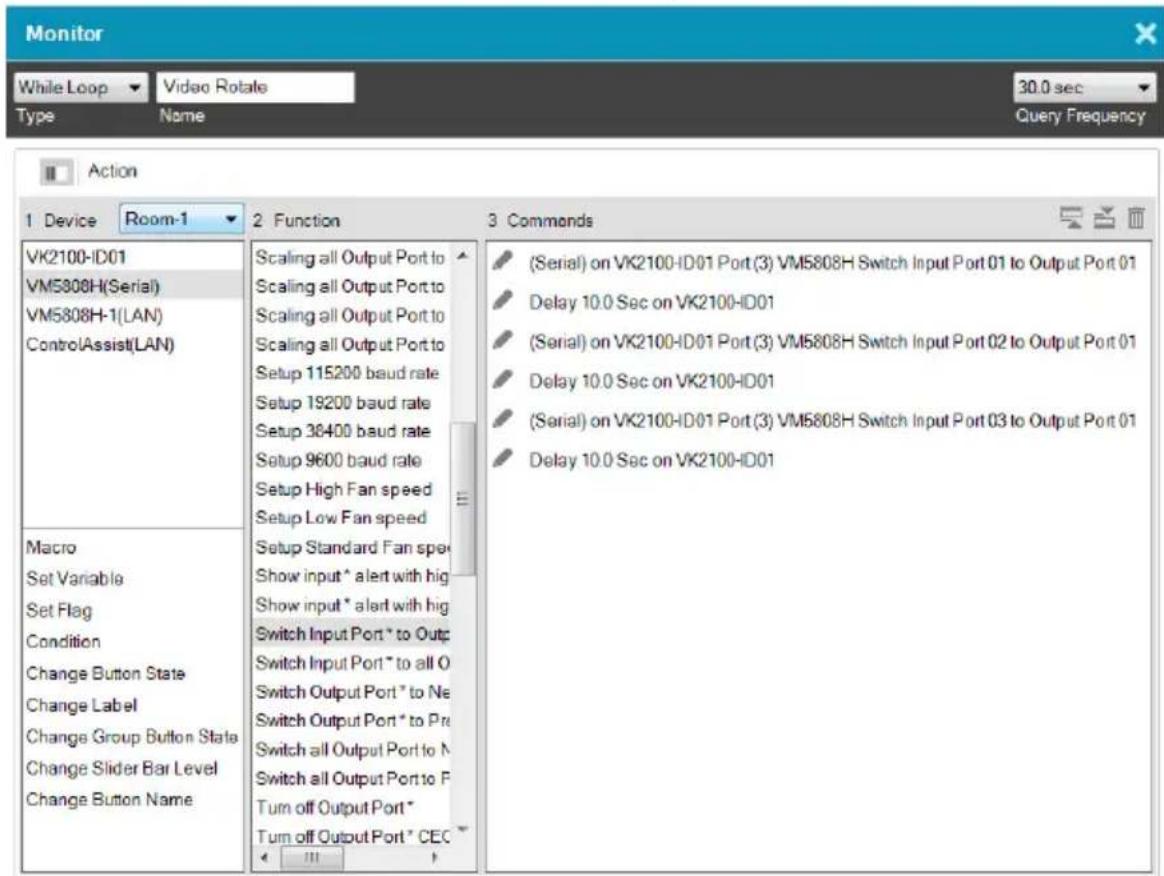Click function list scroll down arrow
This screenshot has width=1164, height=876.
[x=462, y=828]
